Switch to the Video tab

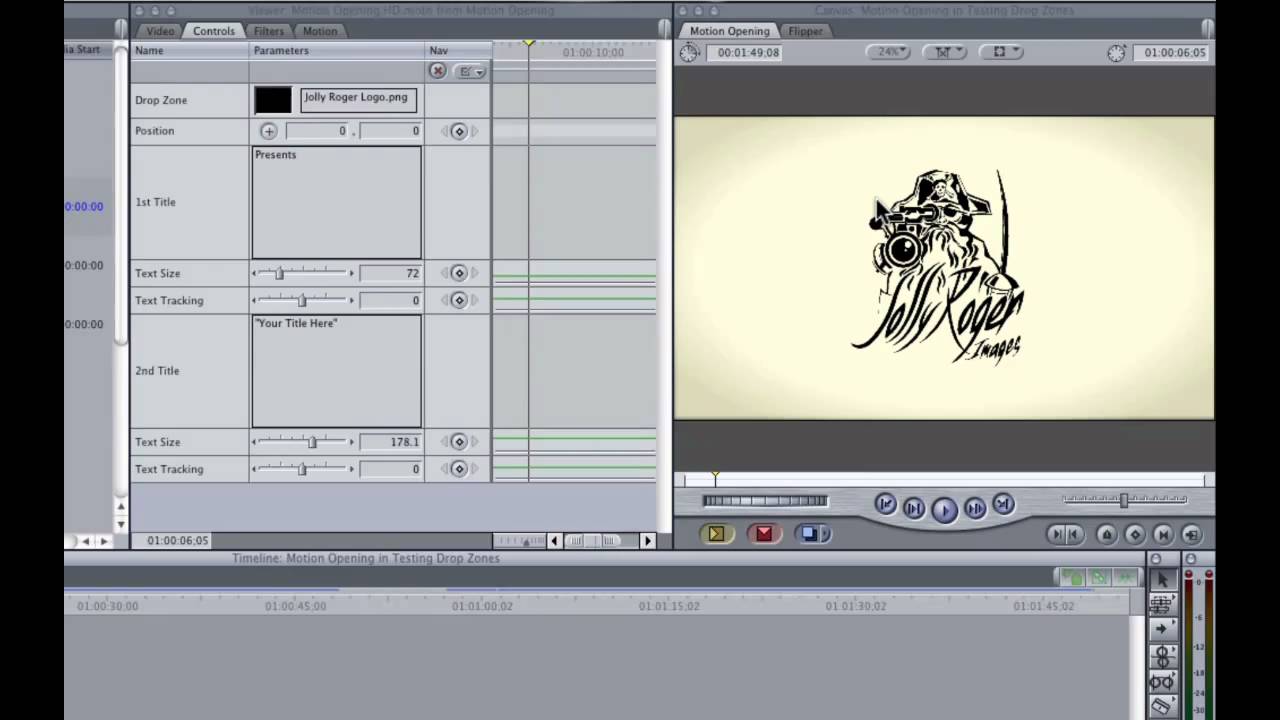pyautogui.click(x=160, y=31)
